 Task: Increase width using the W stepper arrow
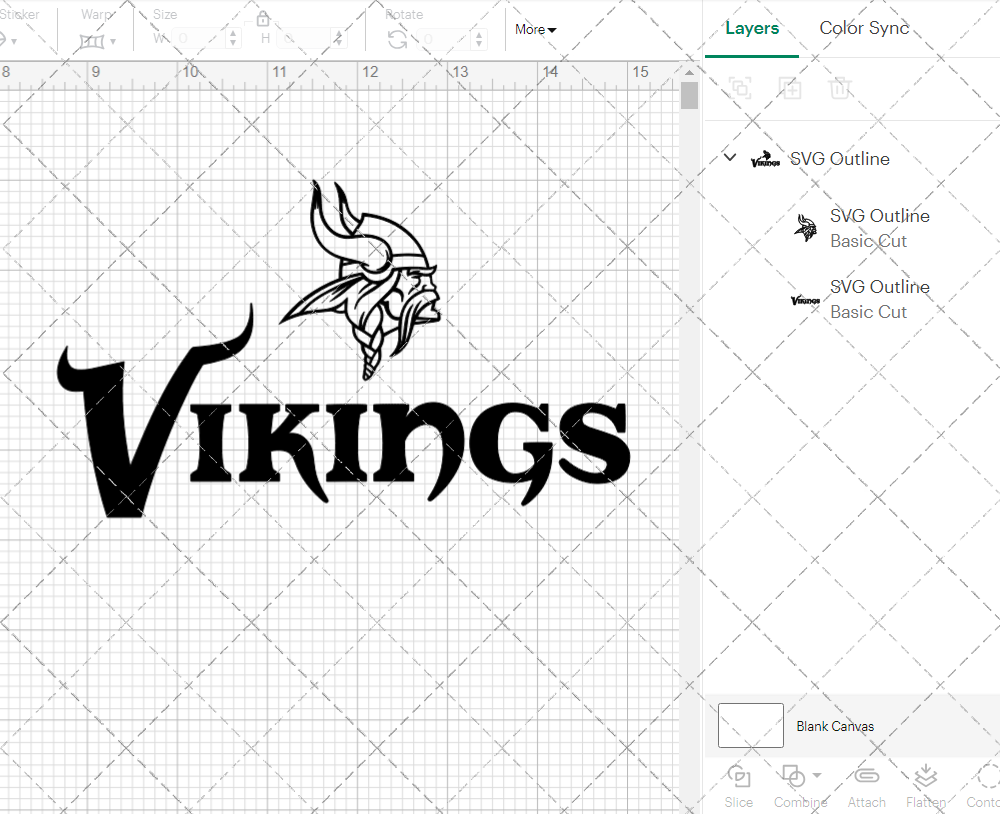click(x=232, y=32)
